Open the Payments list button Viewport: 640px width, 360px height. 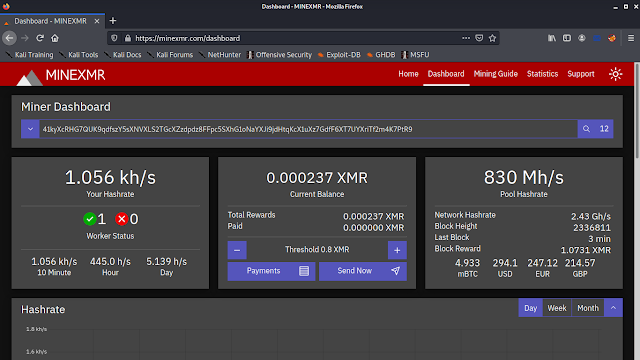pos(271,271)
